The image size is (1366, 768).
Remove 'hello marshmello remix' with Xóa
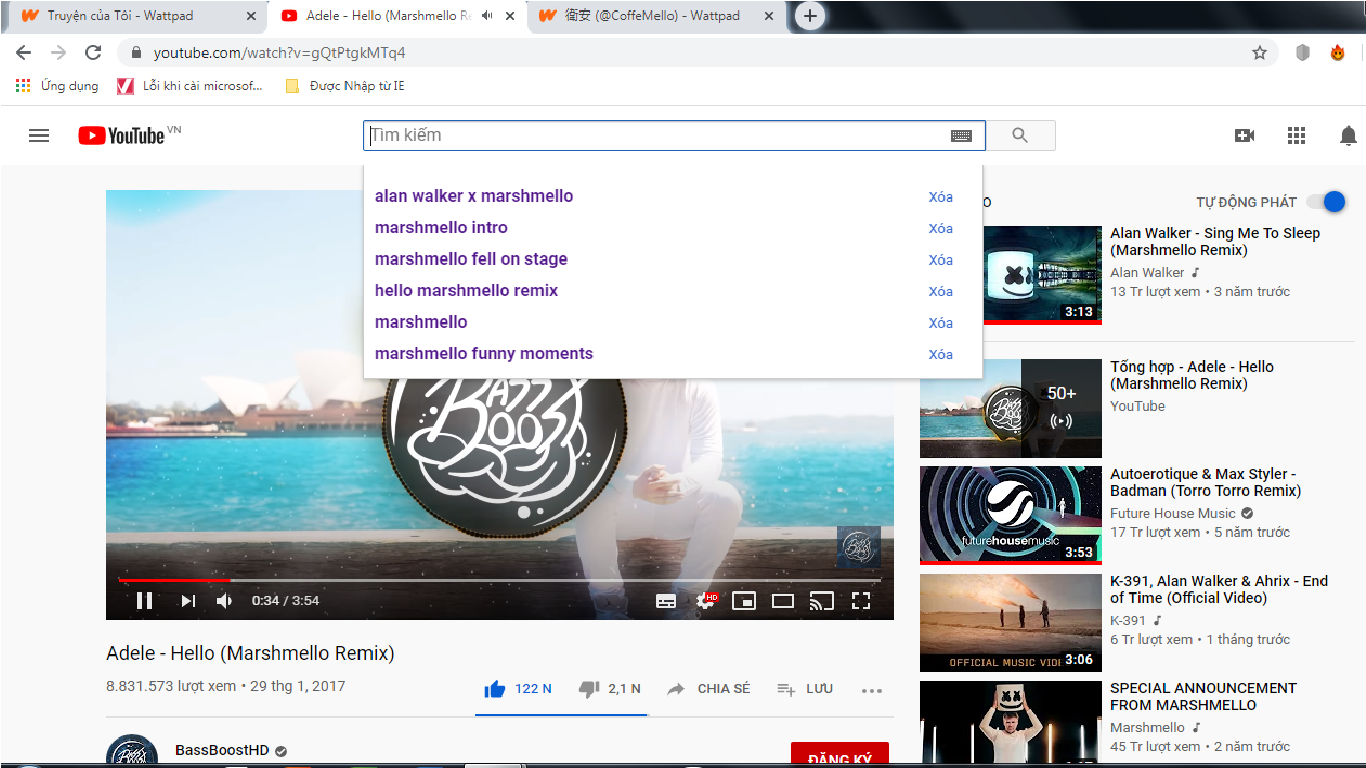[940, 291]
